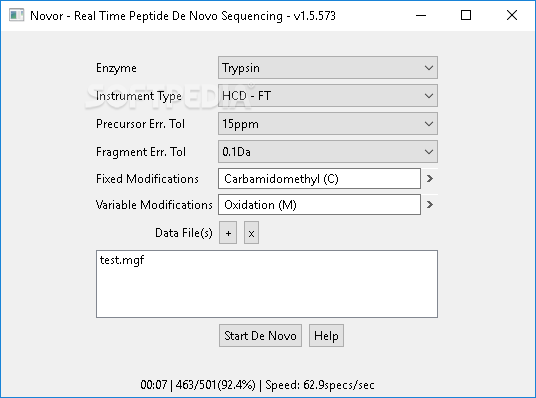Click the status text showing 463/501(92.4%)

click(215, 385)
